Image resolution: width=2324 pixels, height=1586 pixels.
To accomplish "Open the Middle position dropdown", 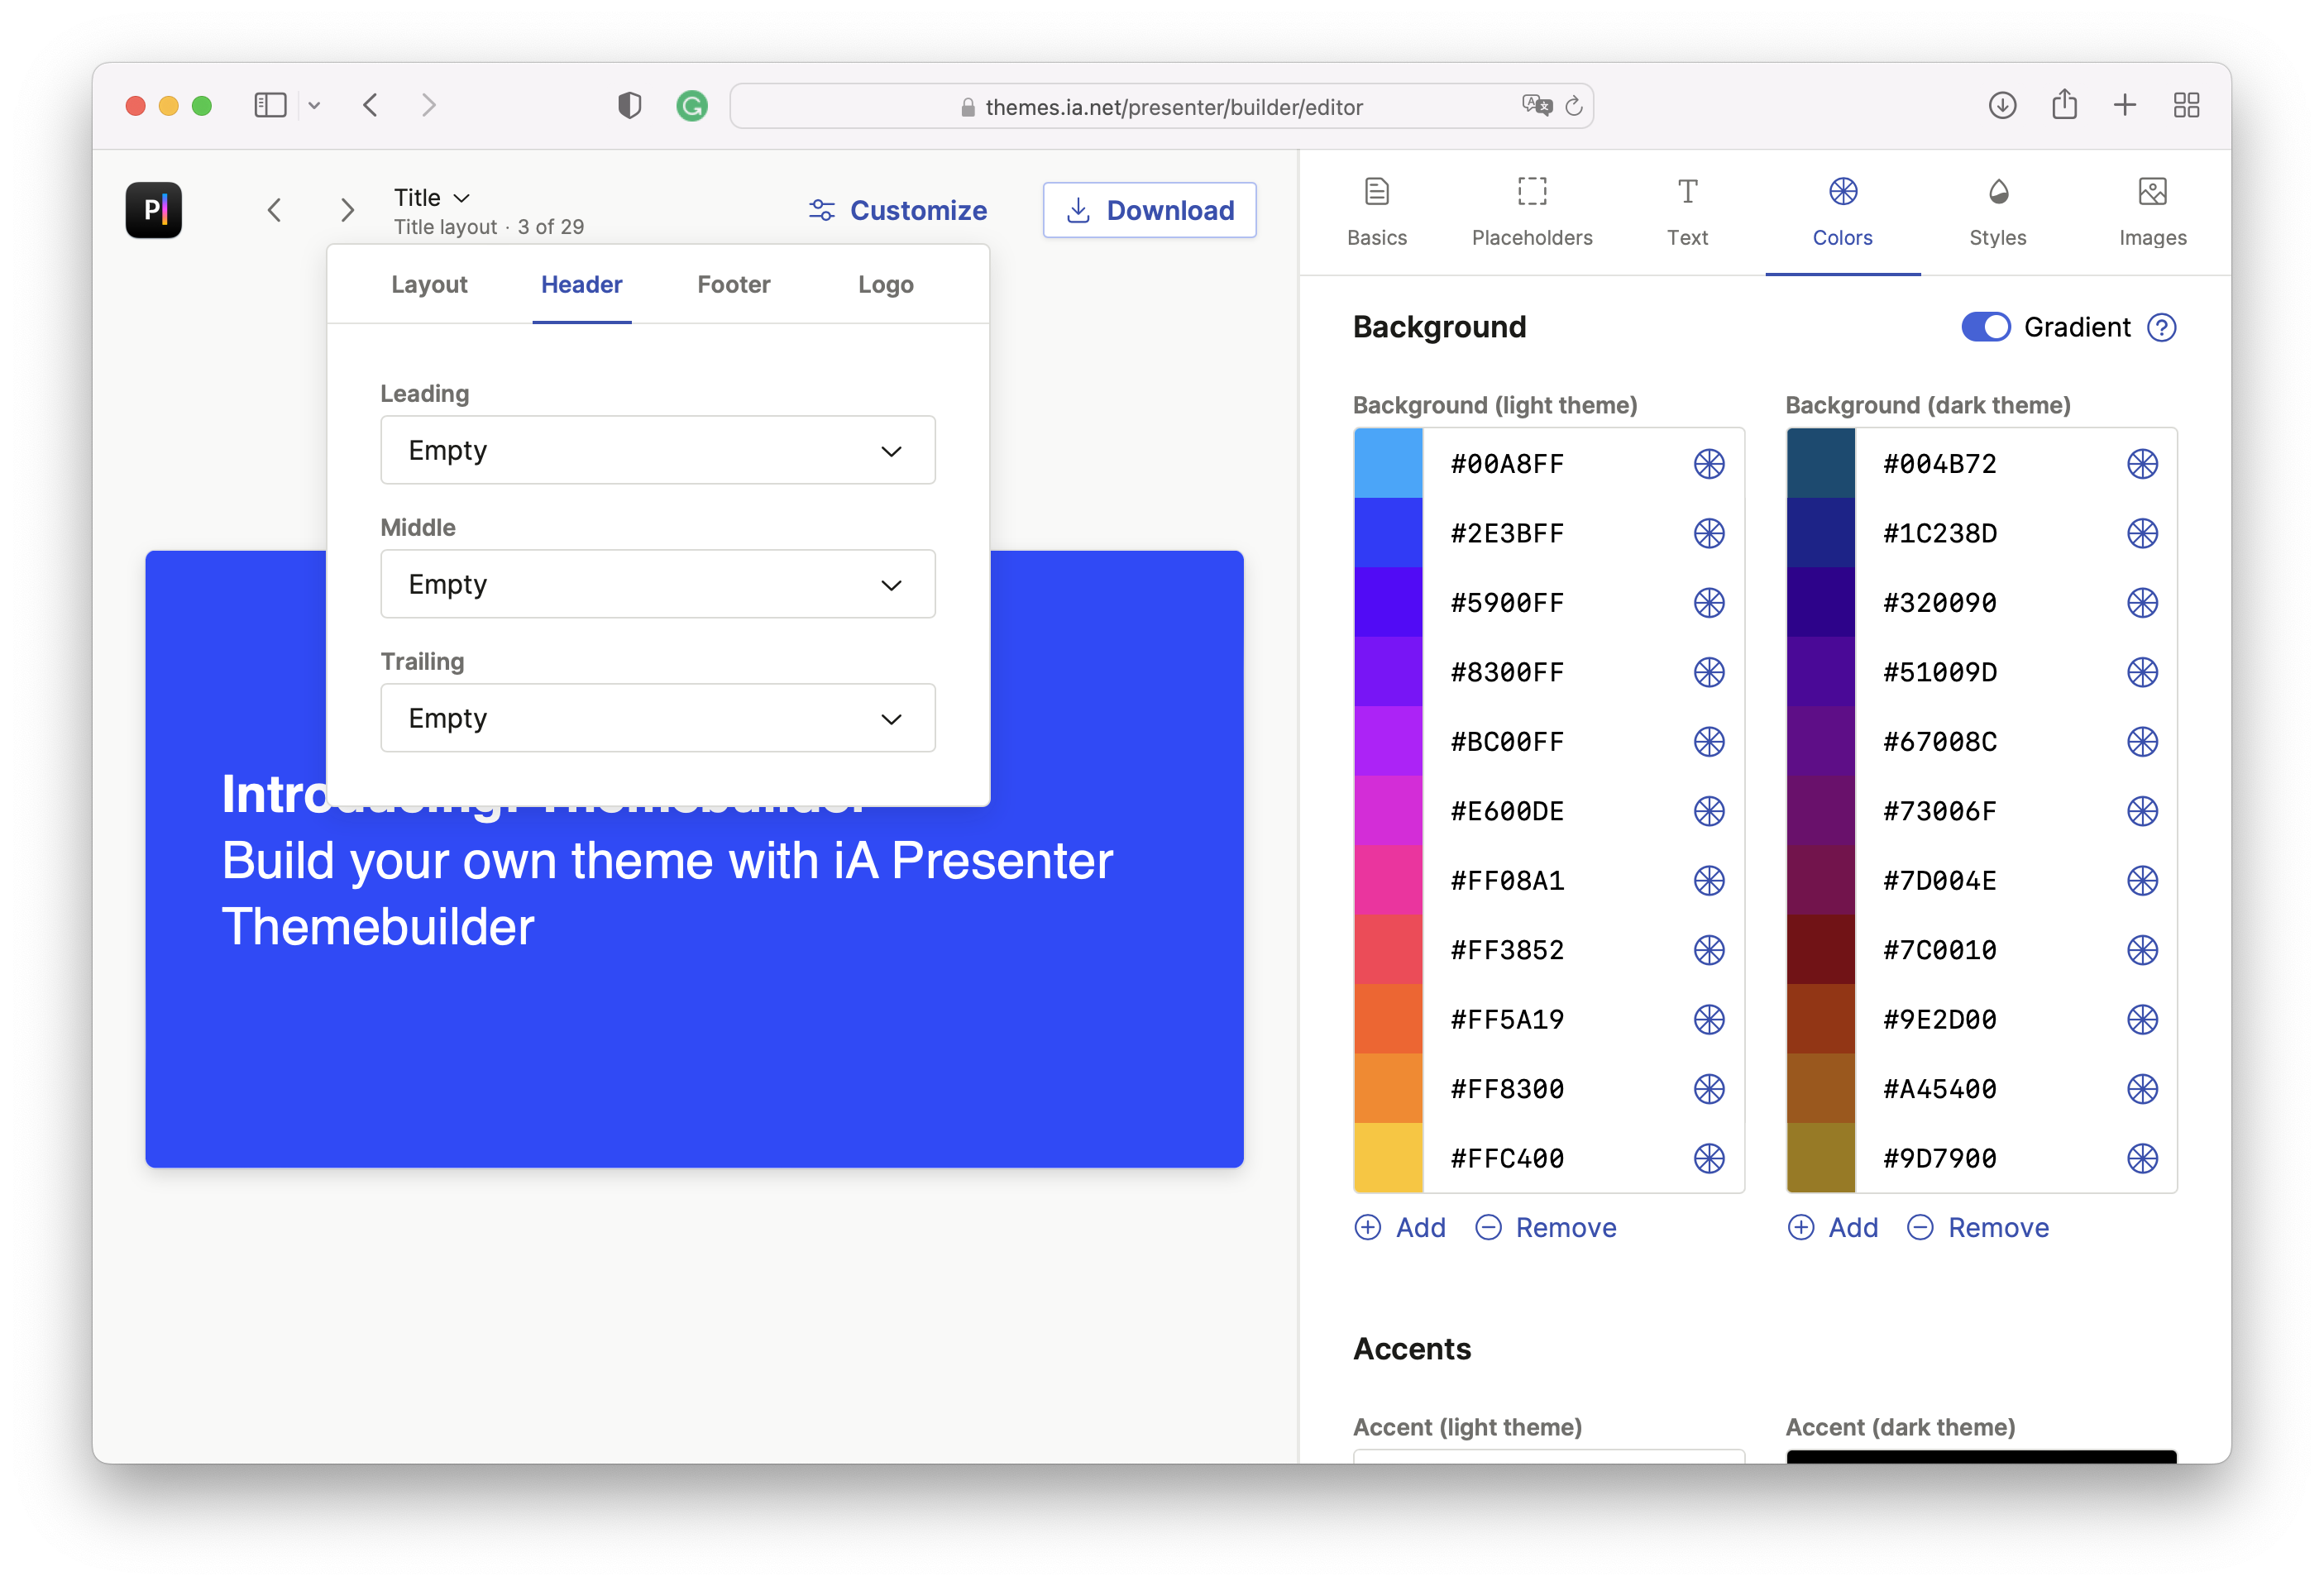I will tap(653, 585).
